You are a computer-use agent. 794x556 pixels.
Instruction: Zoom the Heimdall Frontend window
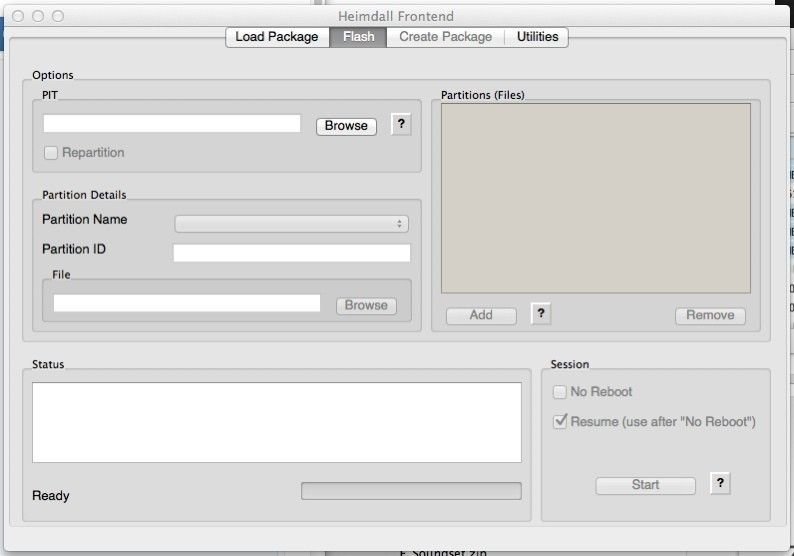pos(58,16)
